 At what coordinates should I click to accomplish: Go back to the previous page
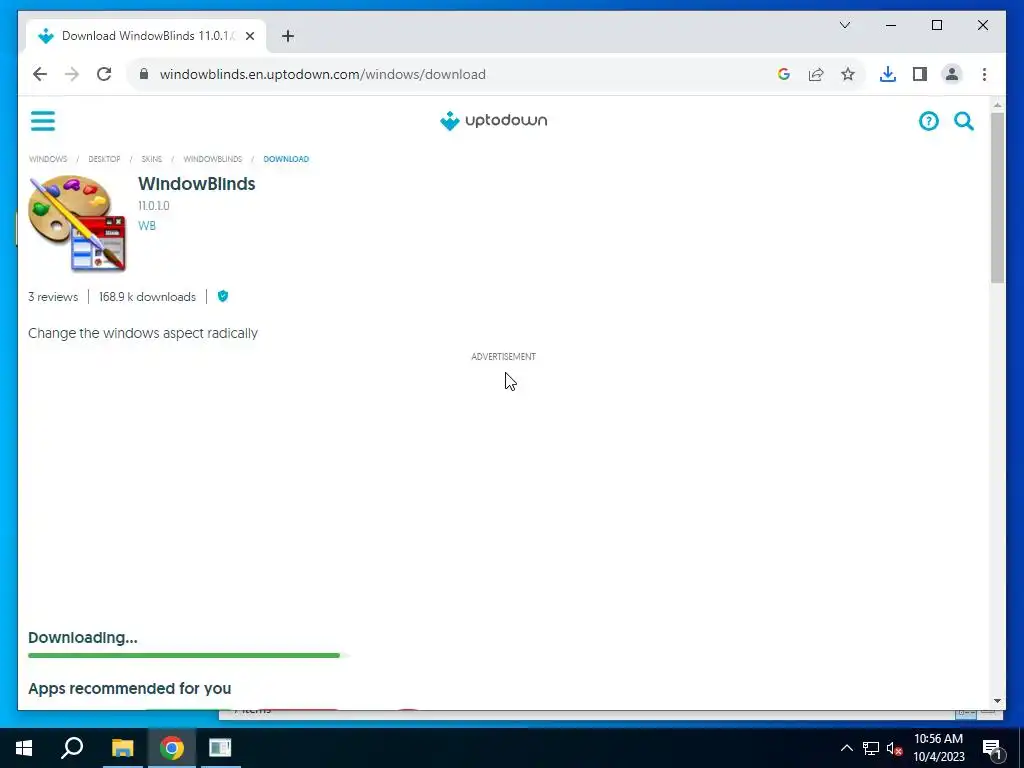tap(40, 74)
